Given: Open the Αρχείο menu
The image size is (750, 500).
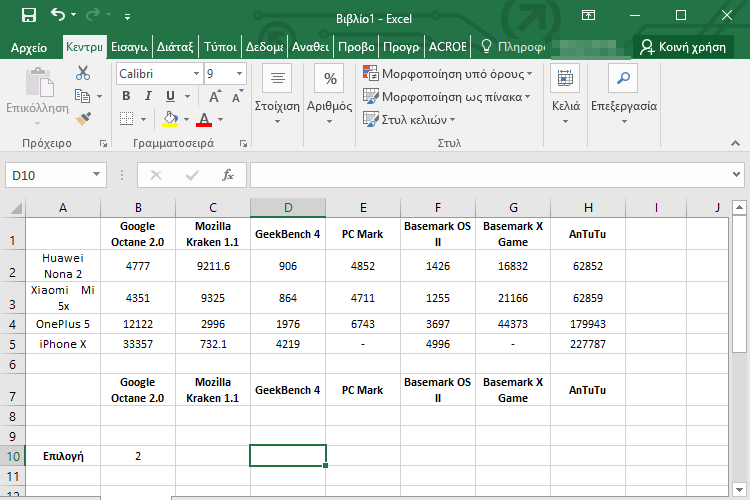Looking at the screenshot, I should coord(29,47).
